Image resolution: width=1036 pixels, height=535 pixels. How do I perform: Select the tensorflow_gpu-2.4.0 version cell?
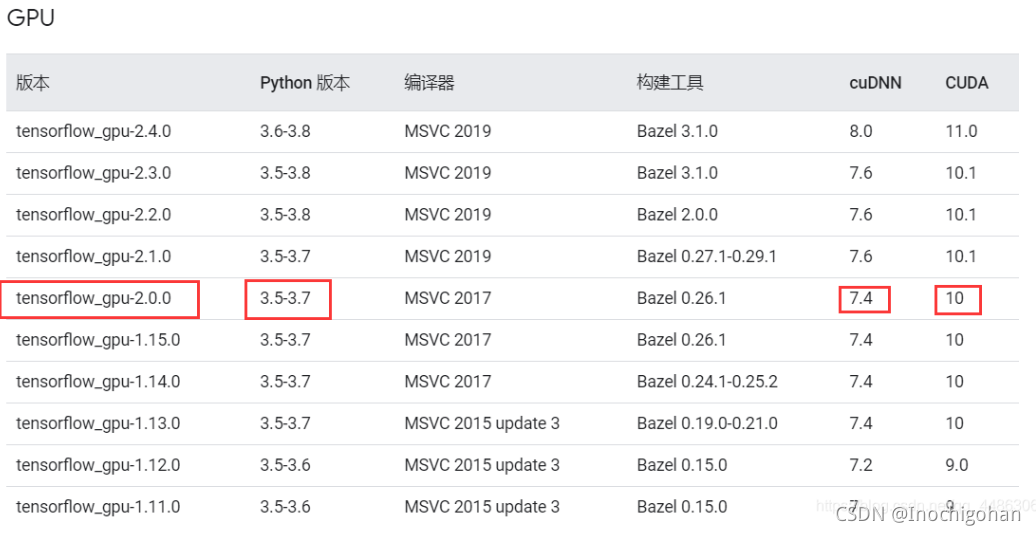(93, 131)
